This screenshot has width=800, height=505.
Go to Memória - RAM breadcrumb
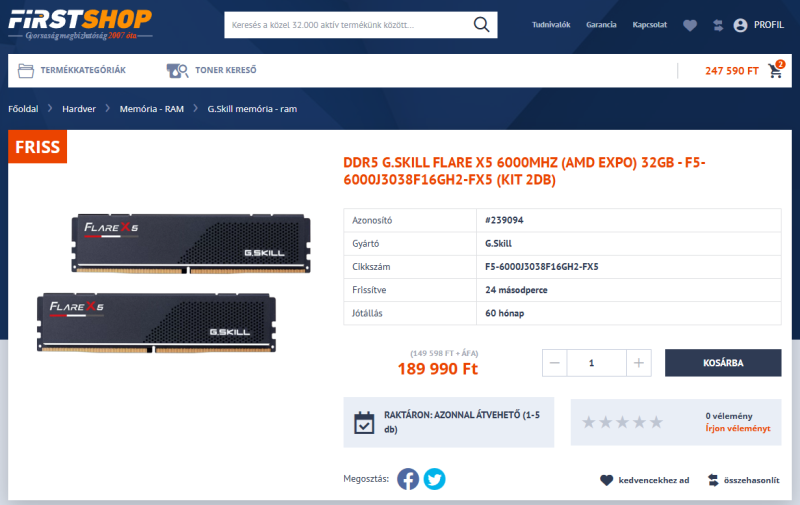(x=152, y=109)
